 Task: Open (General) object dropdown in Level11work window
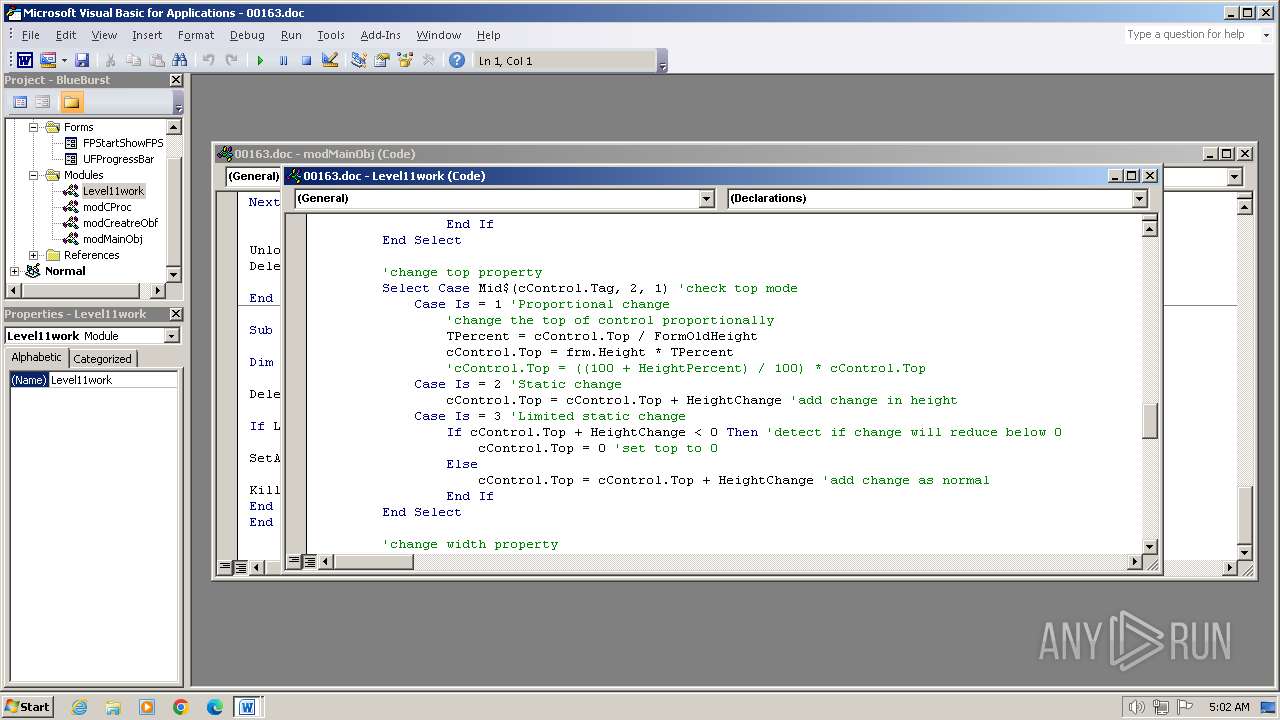pyautogui.click(x=706, y=199)
